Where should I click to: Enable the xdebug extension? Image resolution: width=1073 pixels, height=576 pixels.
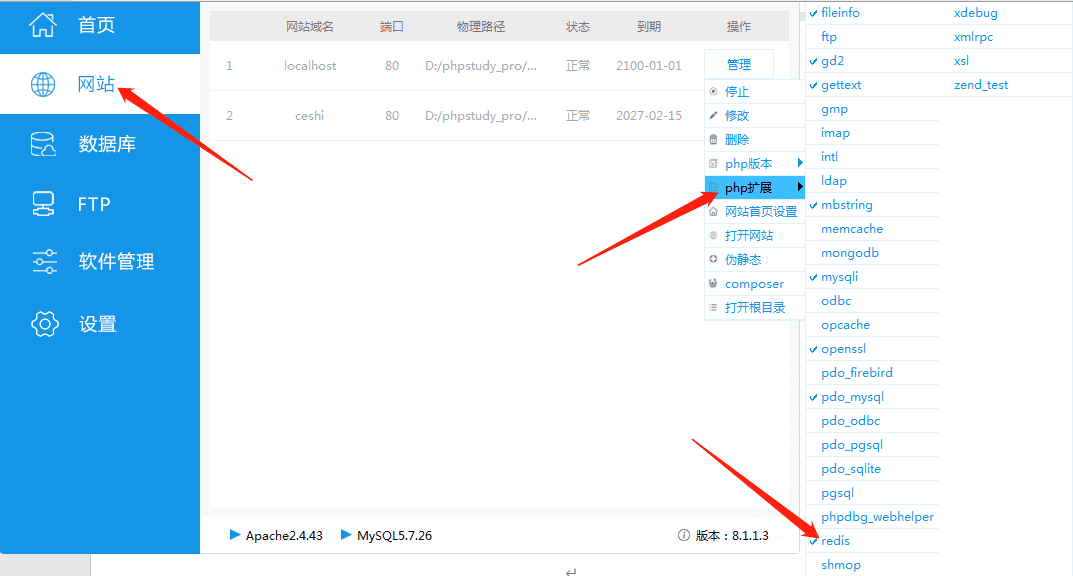point(975,12)
